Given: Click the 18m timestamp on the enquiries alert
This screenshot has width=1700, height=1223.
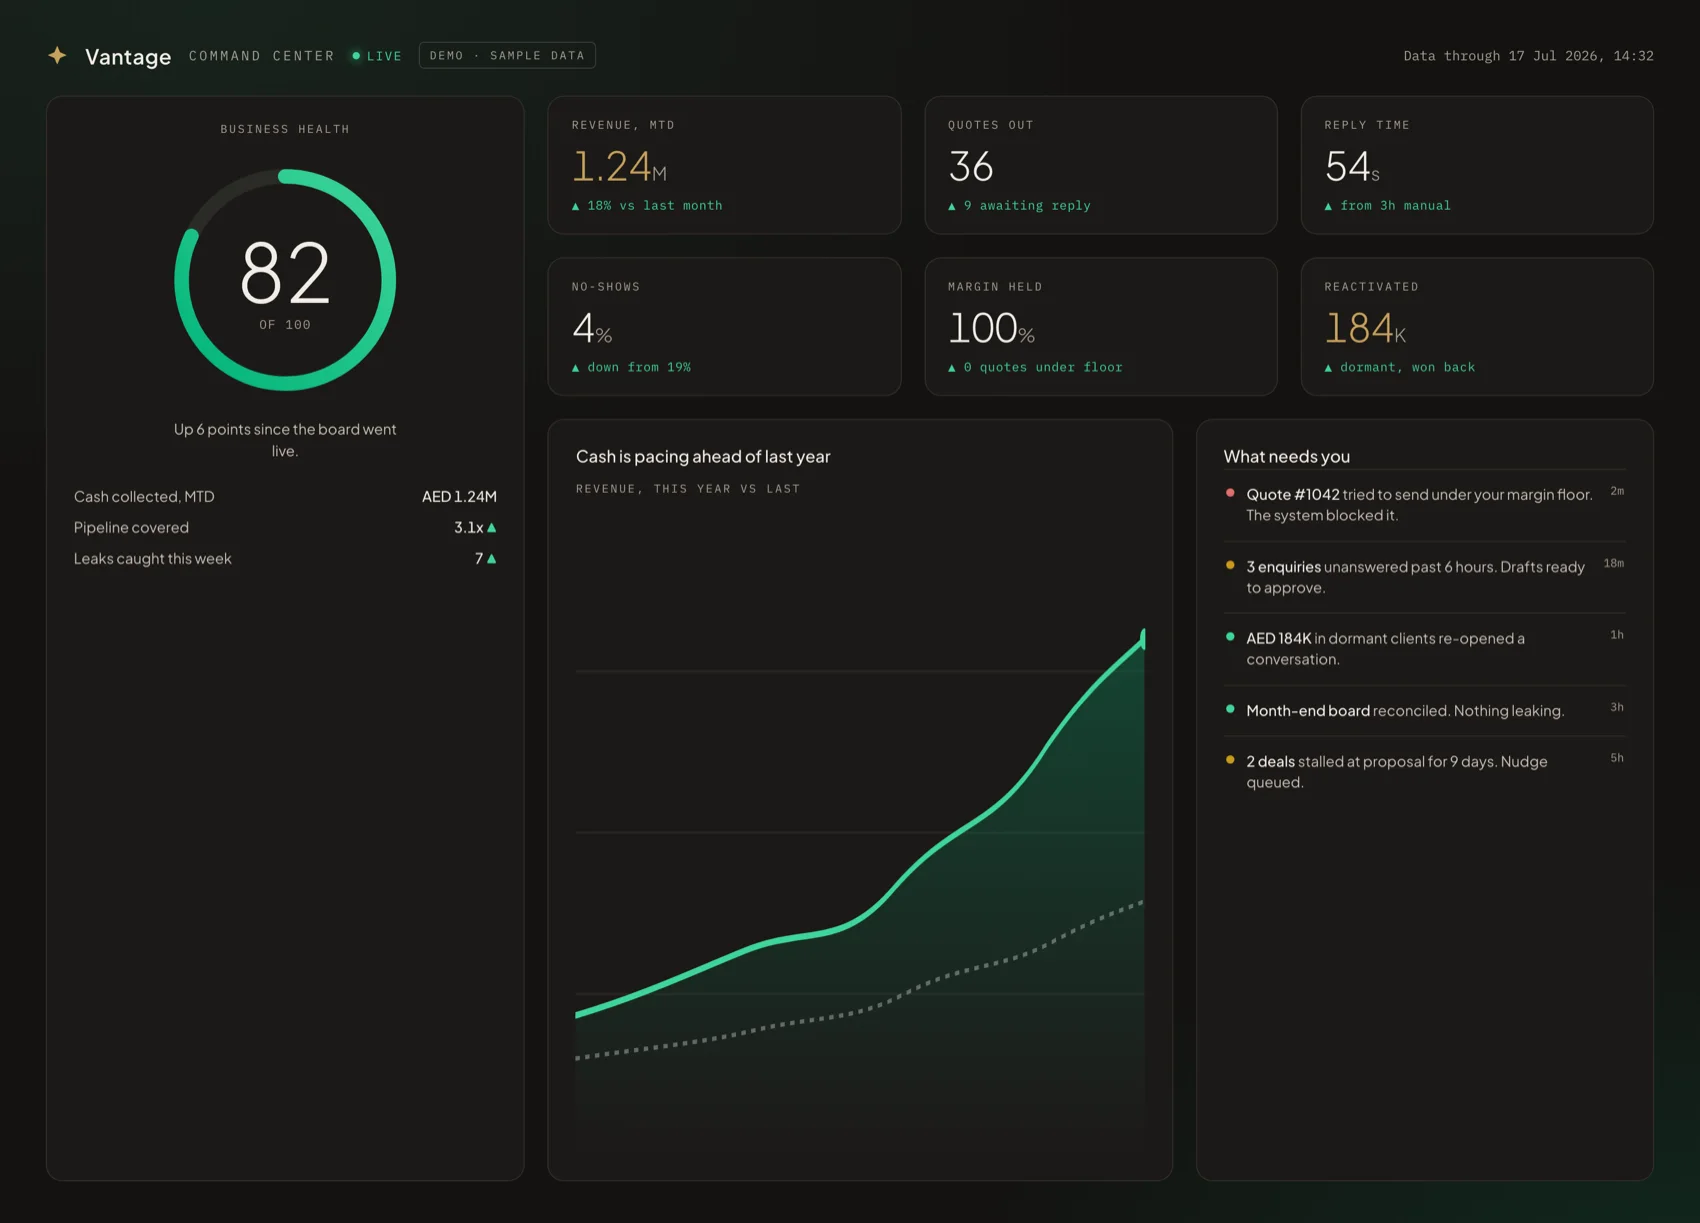Looking at the screenshot, I should 1614,563.
